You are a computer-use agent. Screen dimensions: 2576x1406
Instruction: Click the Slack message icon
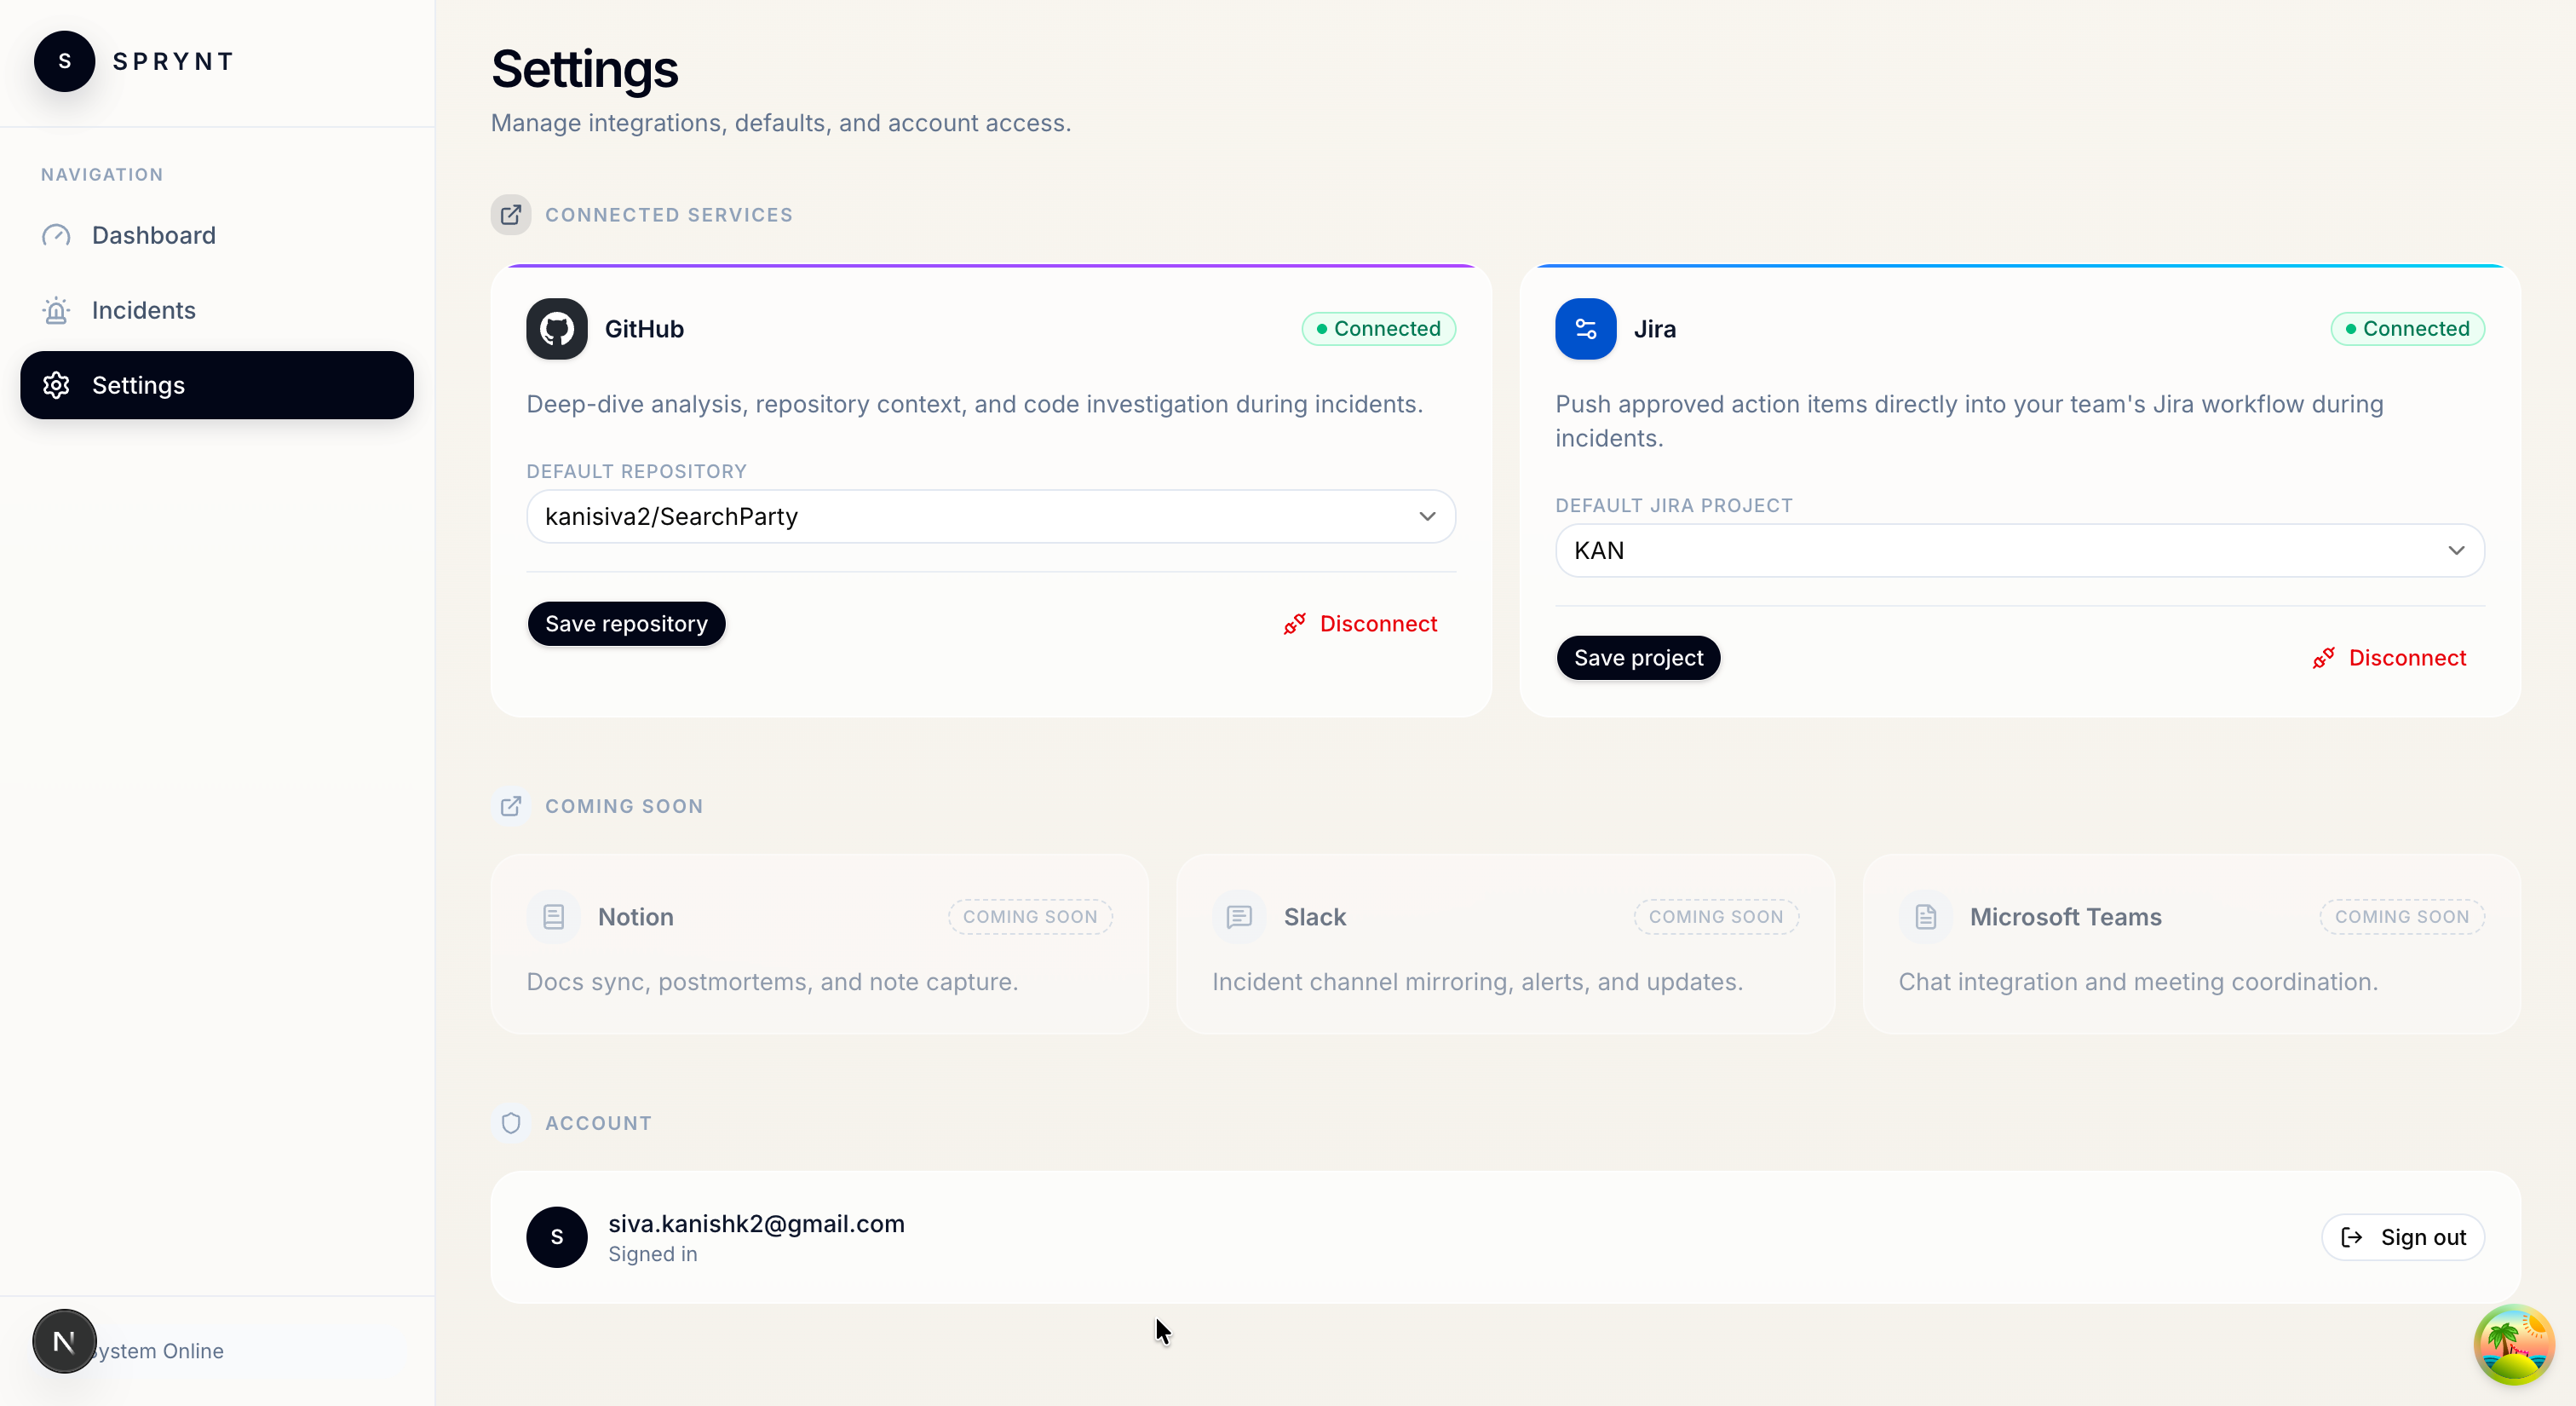pos(1239,917)
